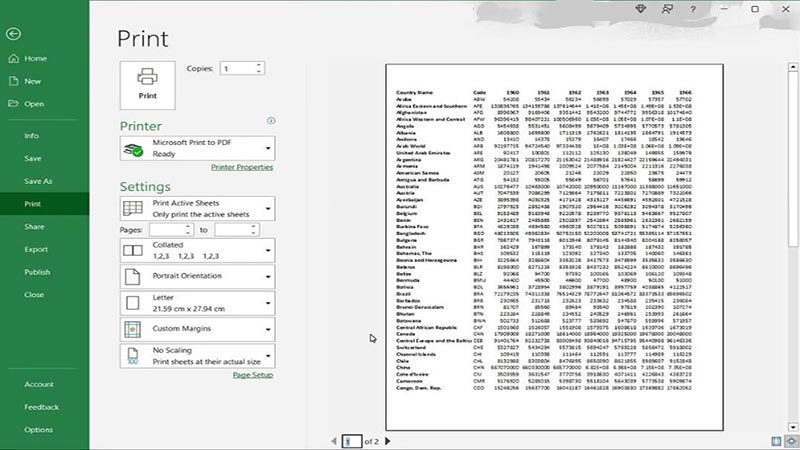Viewport: 800px width, 450px height.
Task: Toggle Zoom to Page in preview
Action: (791, 441)
